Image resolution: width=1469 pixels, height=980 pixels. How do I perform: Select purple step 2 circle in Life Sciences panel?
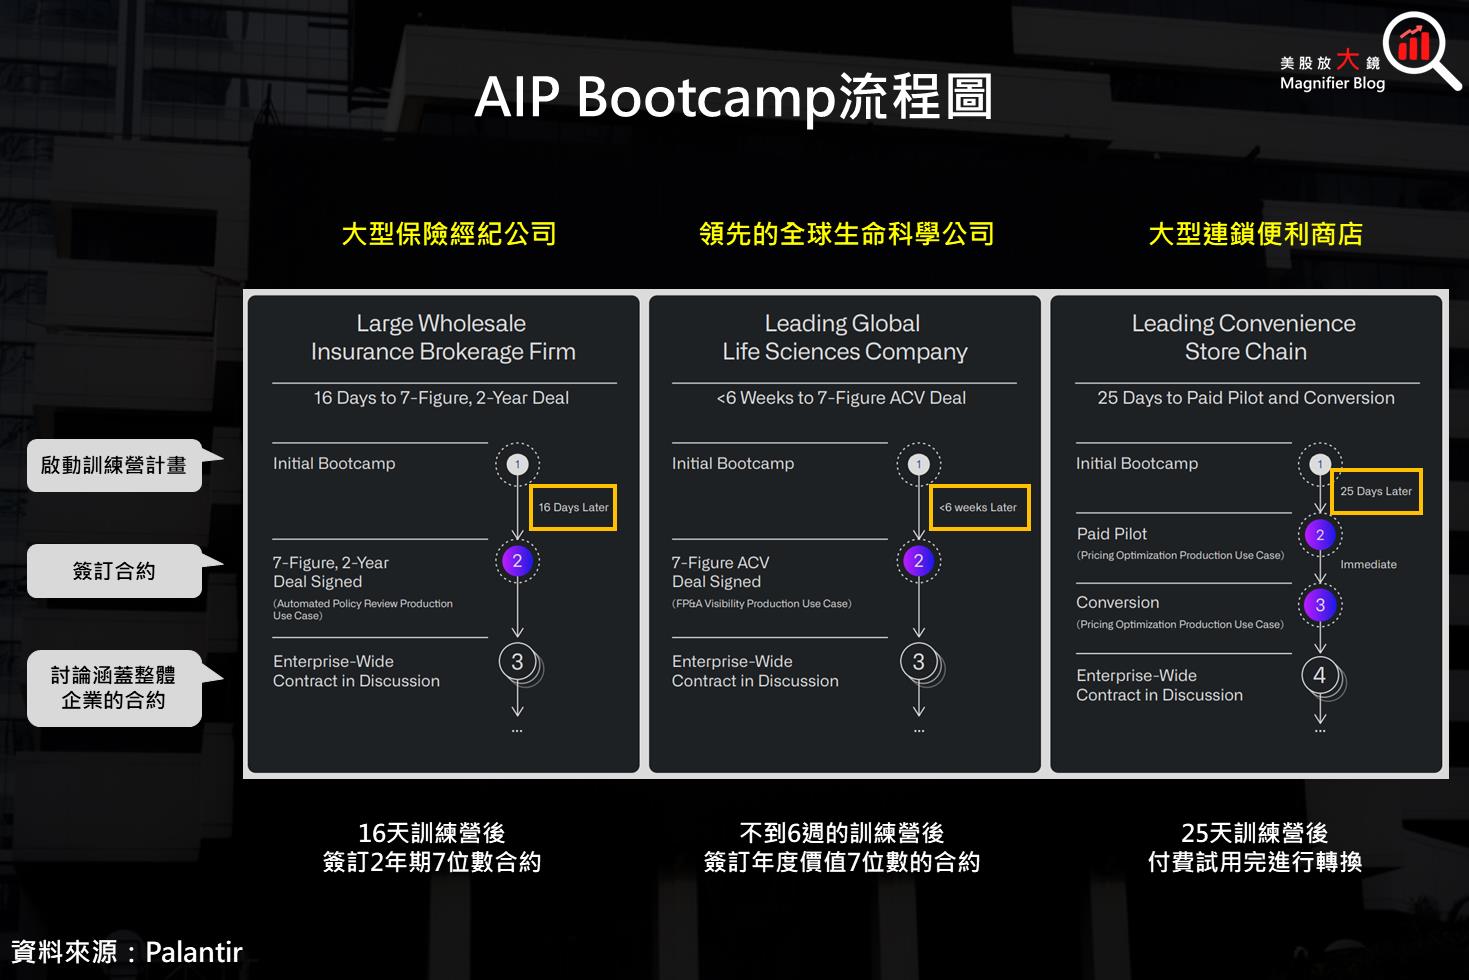(x=918, y=561)
